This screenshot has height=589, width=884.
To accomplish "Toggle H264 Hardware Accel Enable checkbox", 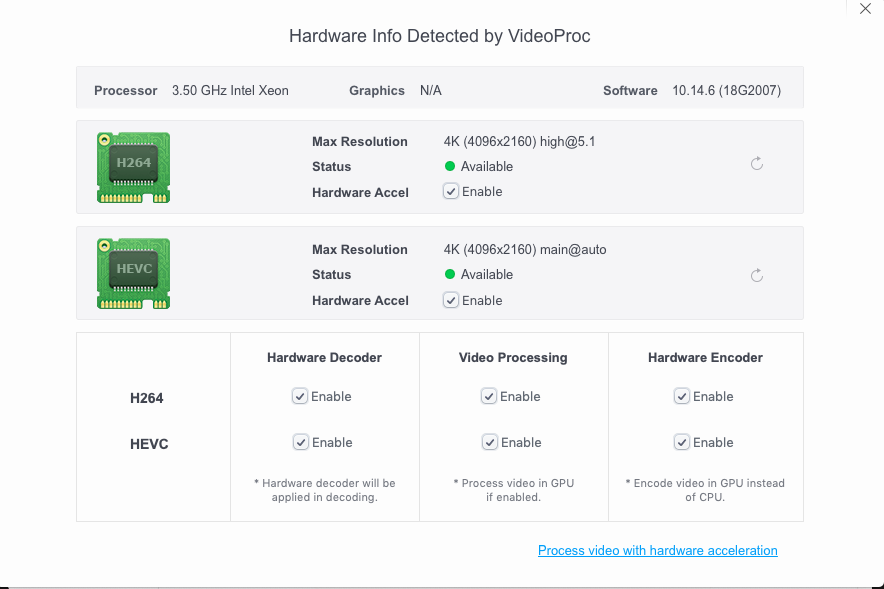I will point(451,192).
